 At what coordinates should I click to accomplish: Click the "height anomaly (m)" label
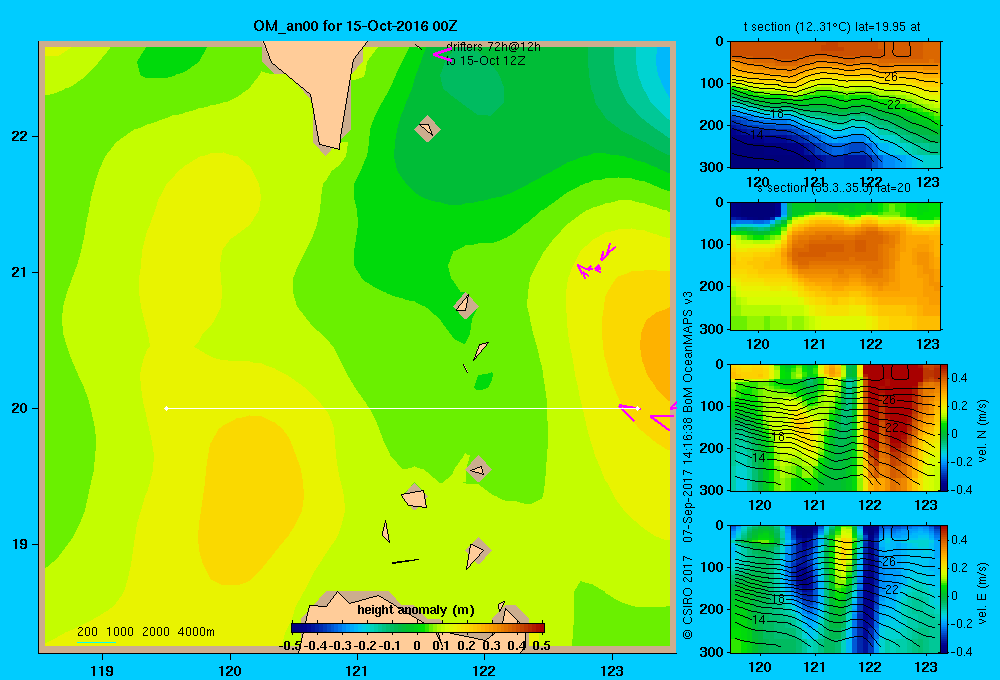(x=416, y=610)
